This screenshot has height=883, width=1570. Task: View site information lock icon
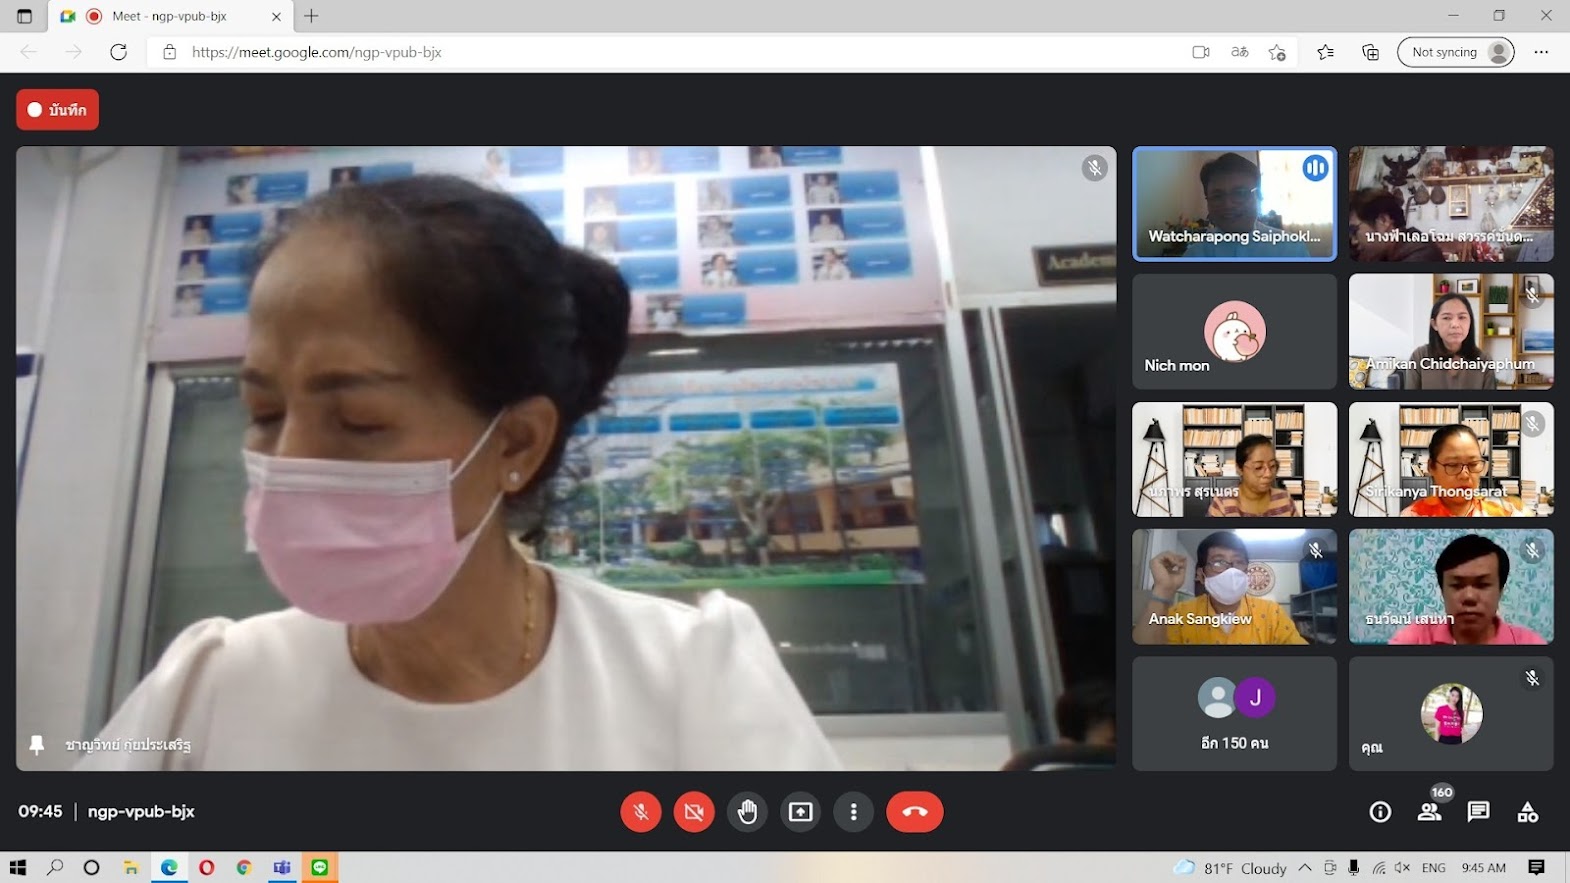point(169,52)
